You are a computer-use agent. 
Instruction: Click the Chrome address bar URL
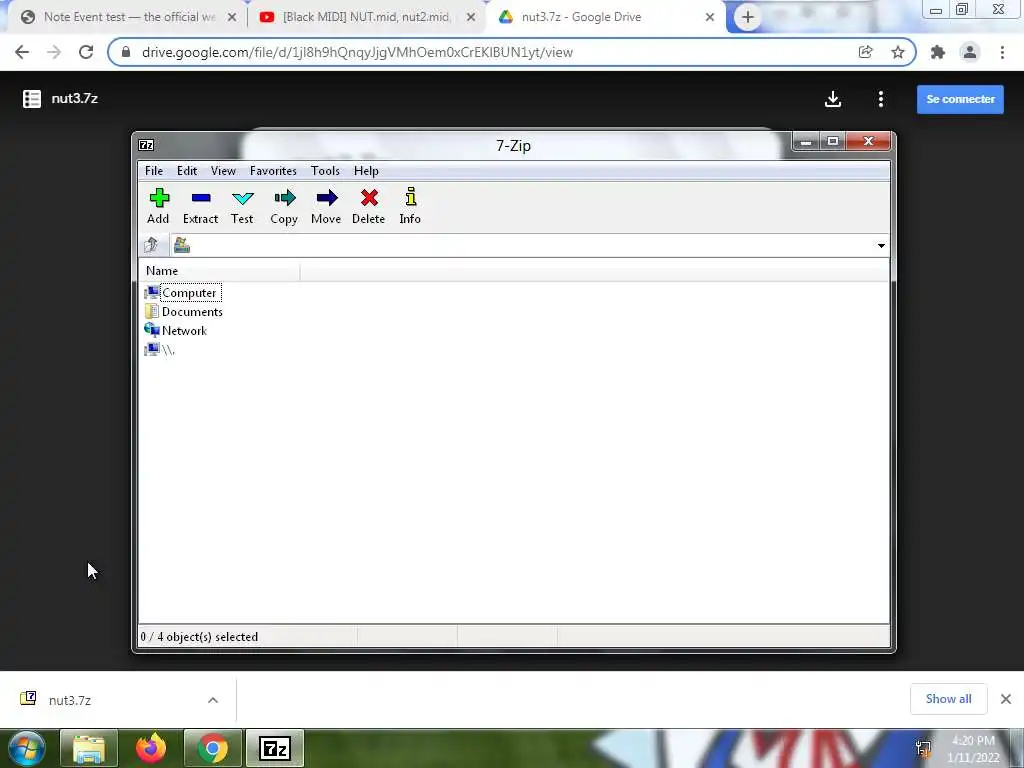click(357, 52)
